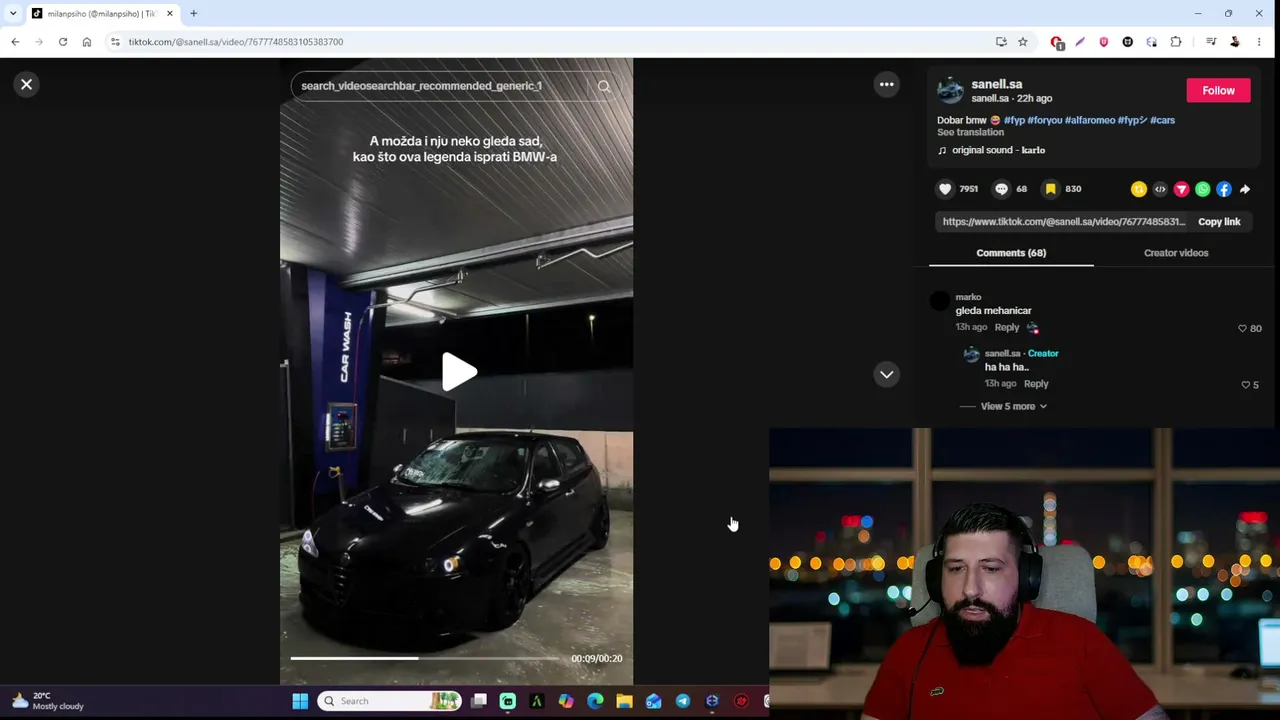Send to friends via red paper-plane icon
Viewport: 1280px width, 720px height.
coord(1181,189)
